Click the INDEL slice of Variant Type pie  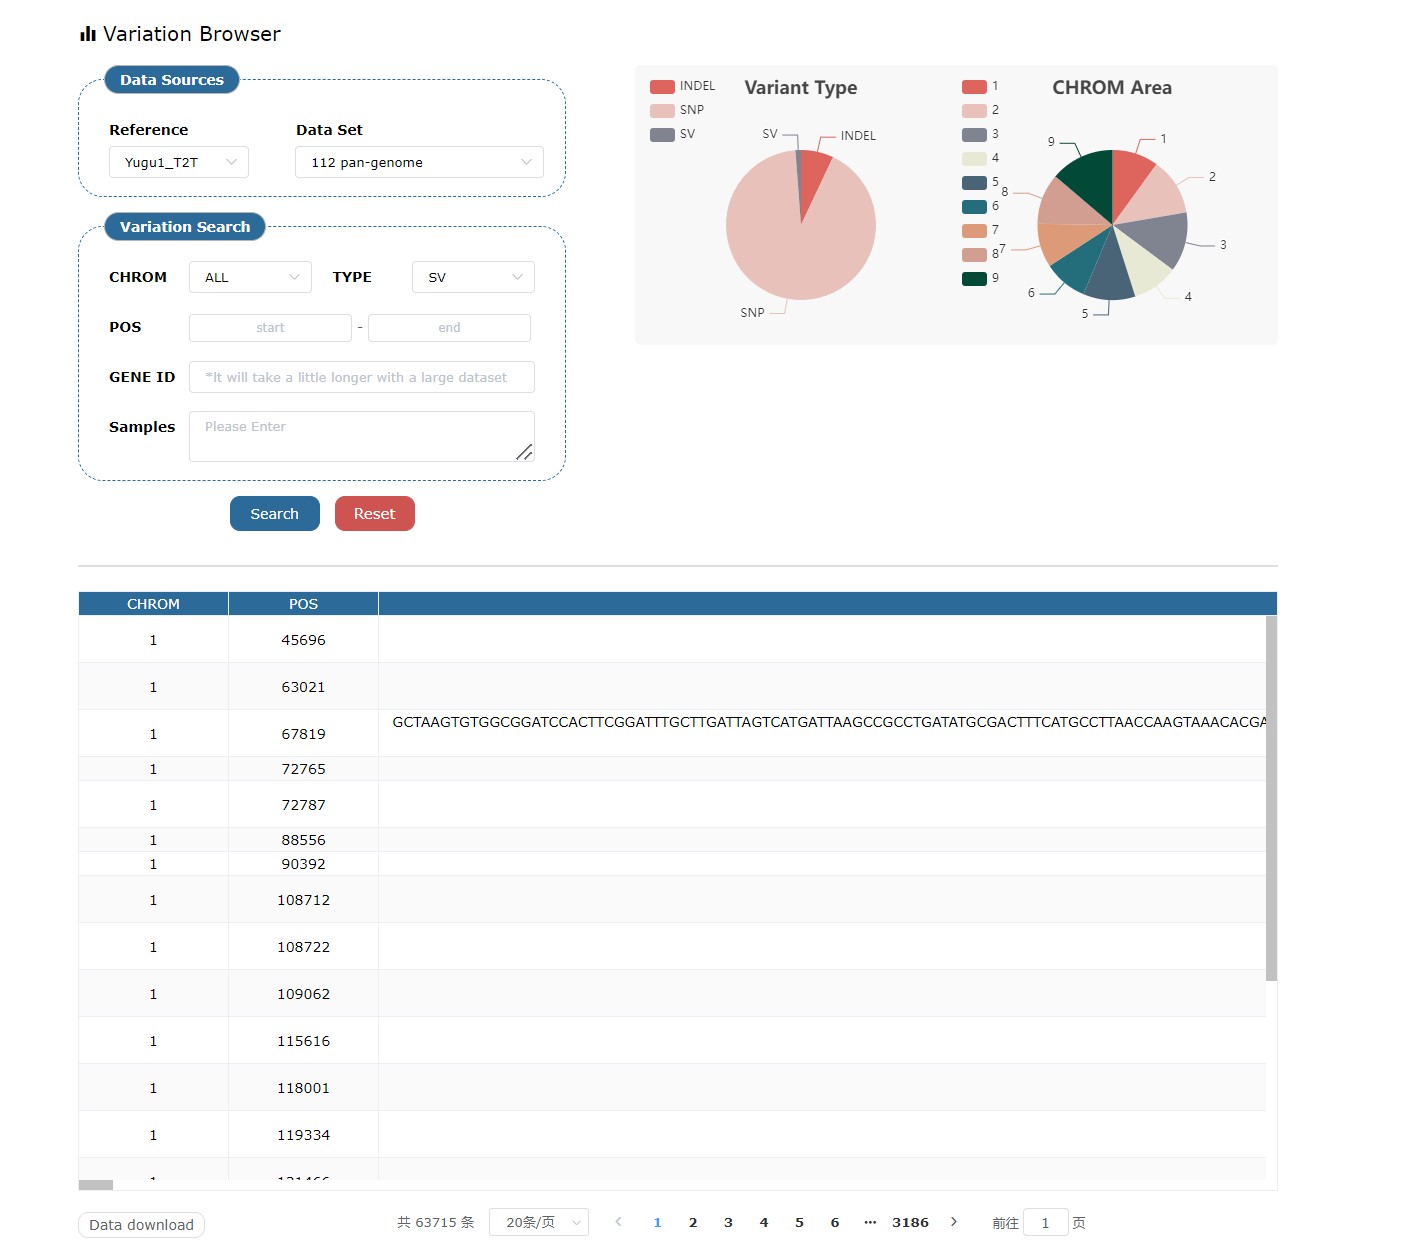(813, 173)
